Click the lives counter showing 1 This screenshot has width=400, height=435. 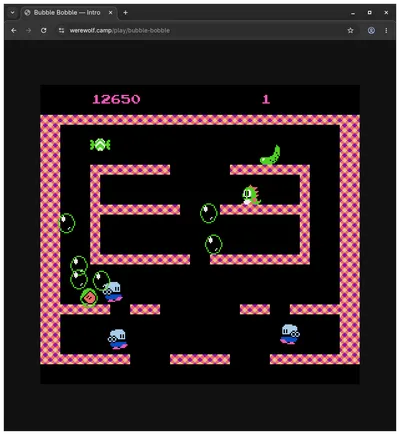click(x=266, y=99)
